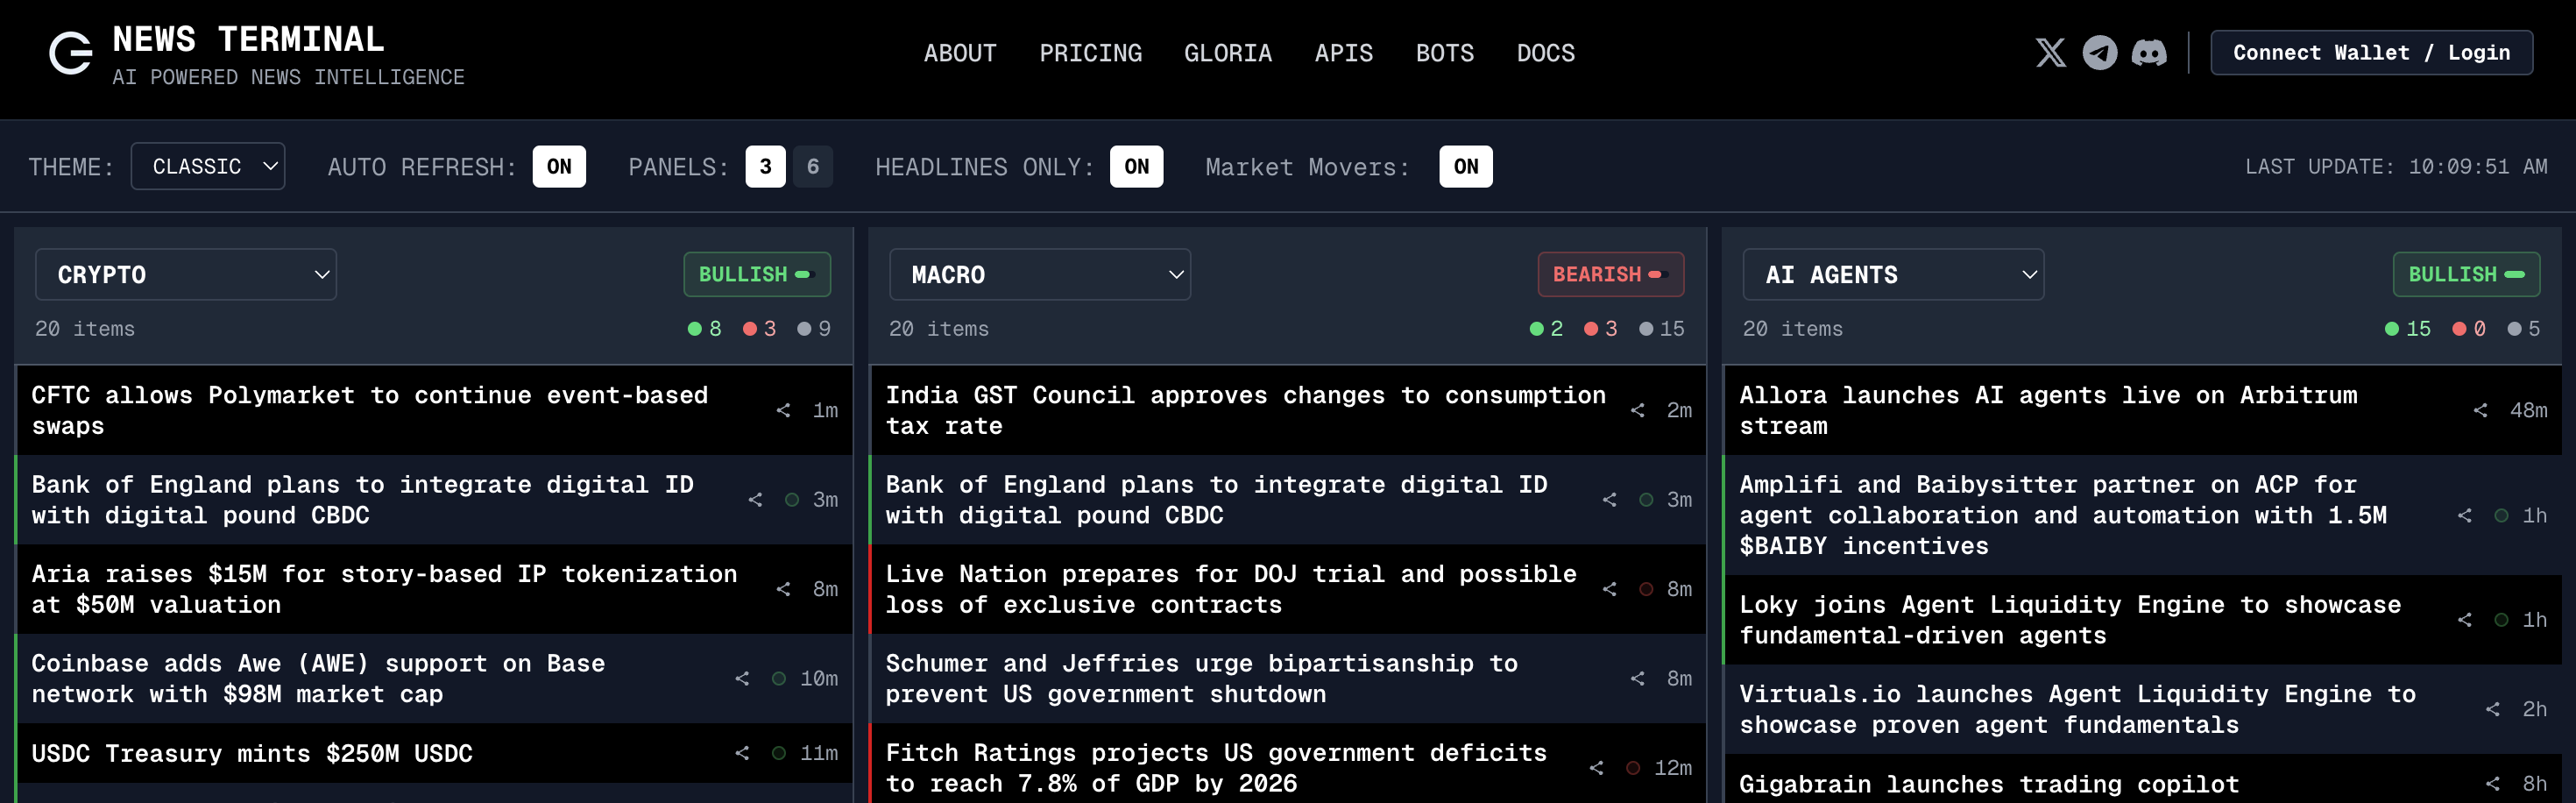
Task: Change the MACRO panel category dropdown
Action: pyautogui.click(x=1039, y=275)
